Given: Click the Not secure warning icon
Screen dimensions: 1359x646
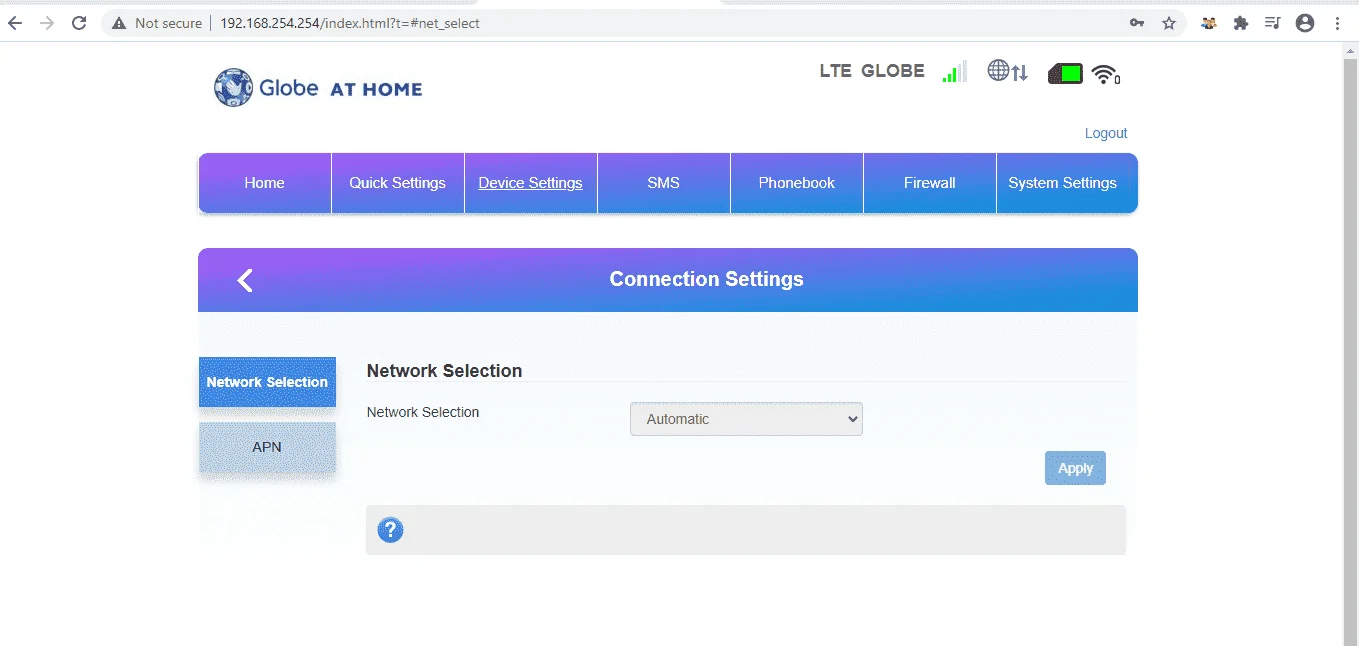Looking at the screenshot, I should [119, 23].
